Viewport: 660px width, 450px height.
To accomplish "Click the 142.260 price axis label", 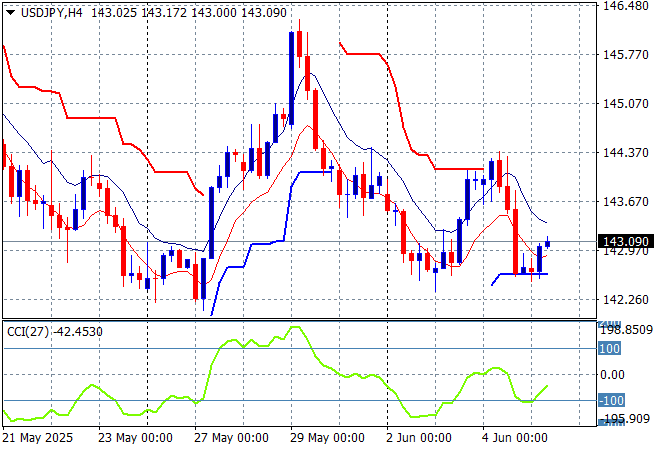I will [x=626, y=299].
